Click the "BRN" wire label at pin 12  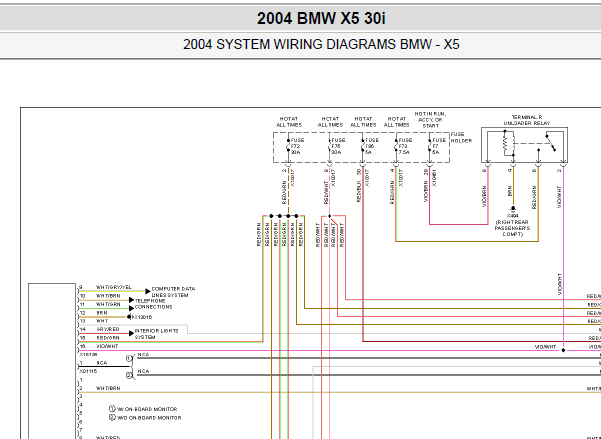pos(102,313)
